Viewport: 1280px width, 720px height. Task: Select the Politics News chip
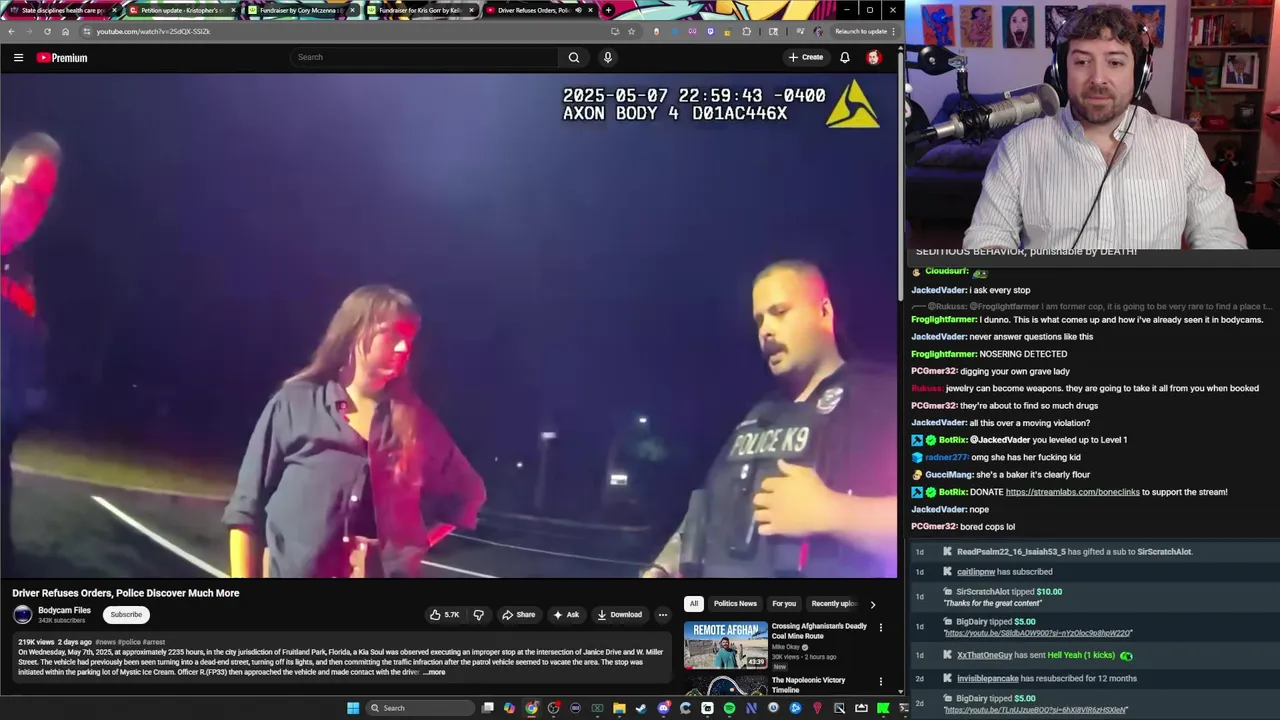point(735,603)
